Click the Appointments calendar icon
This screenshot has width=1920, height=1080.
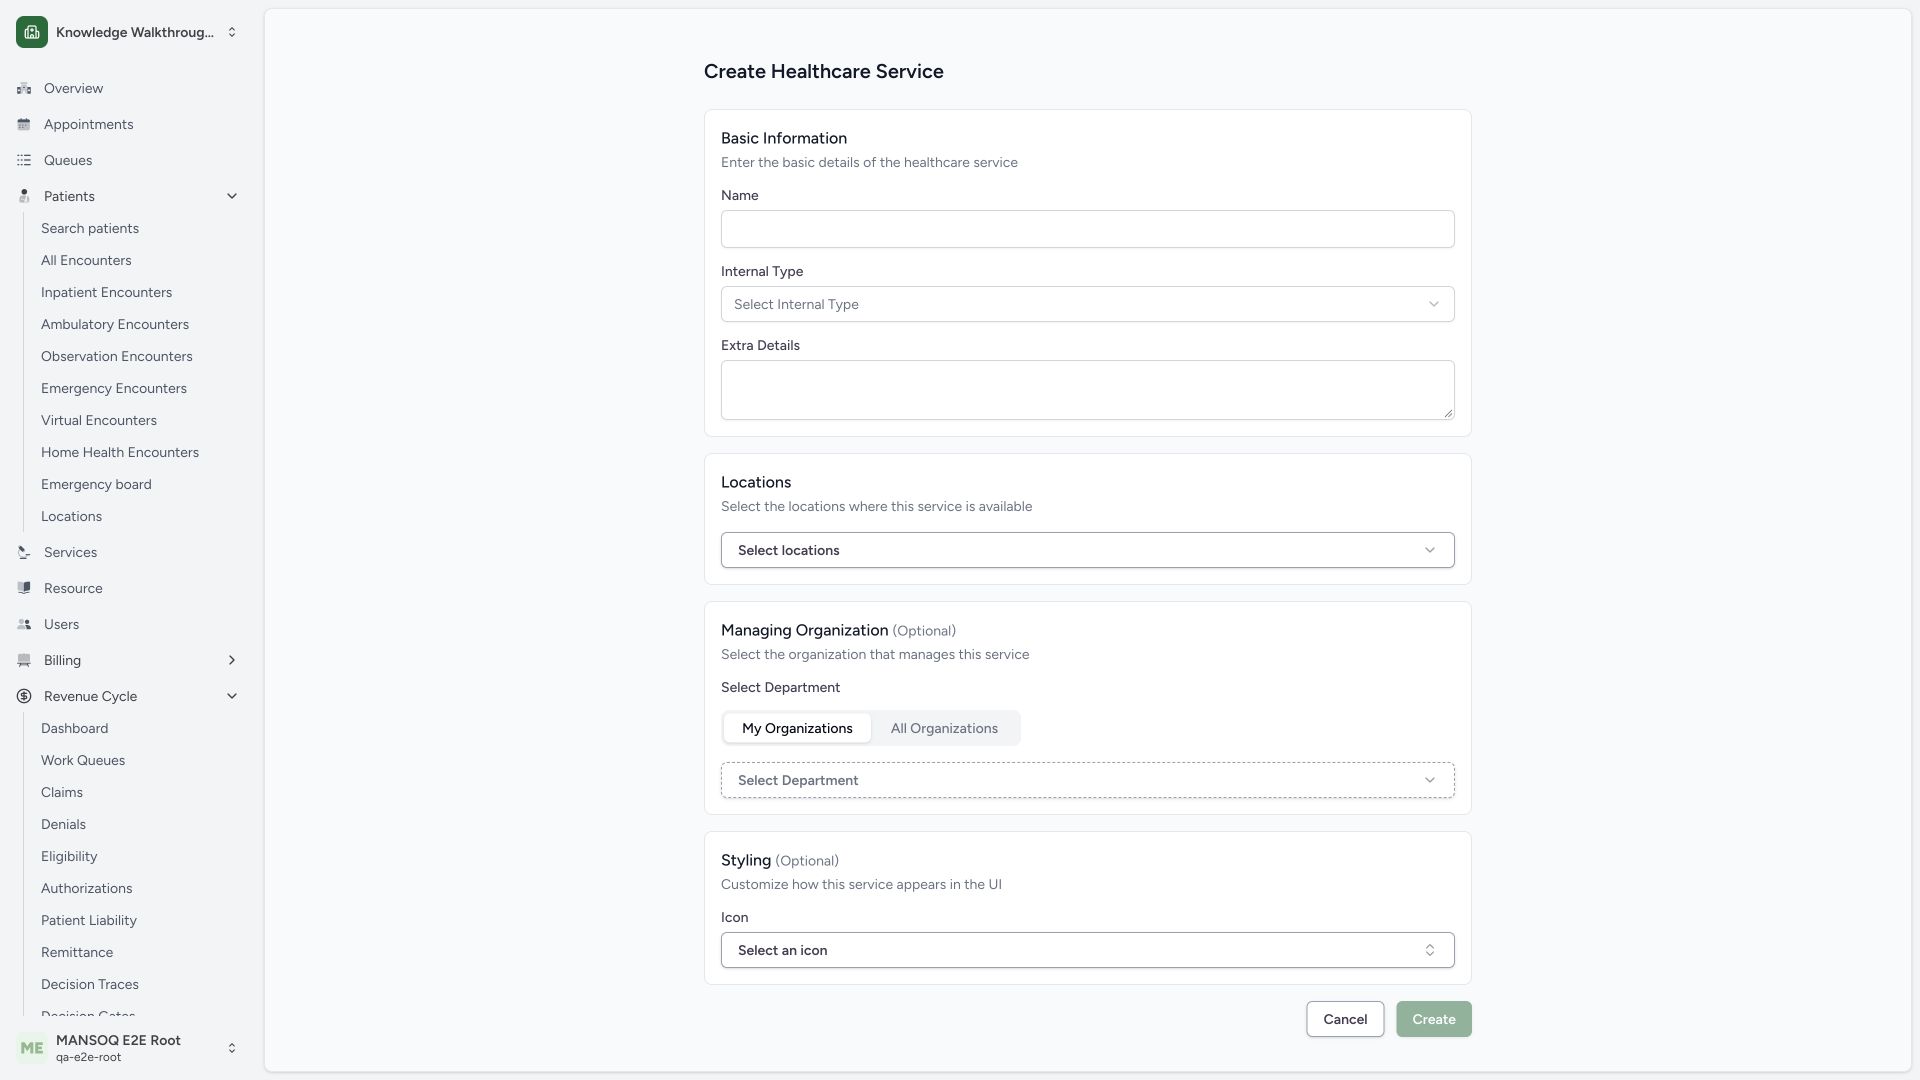(24, 124)
